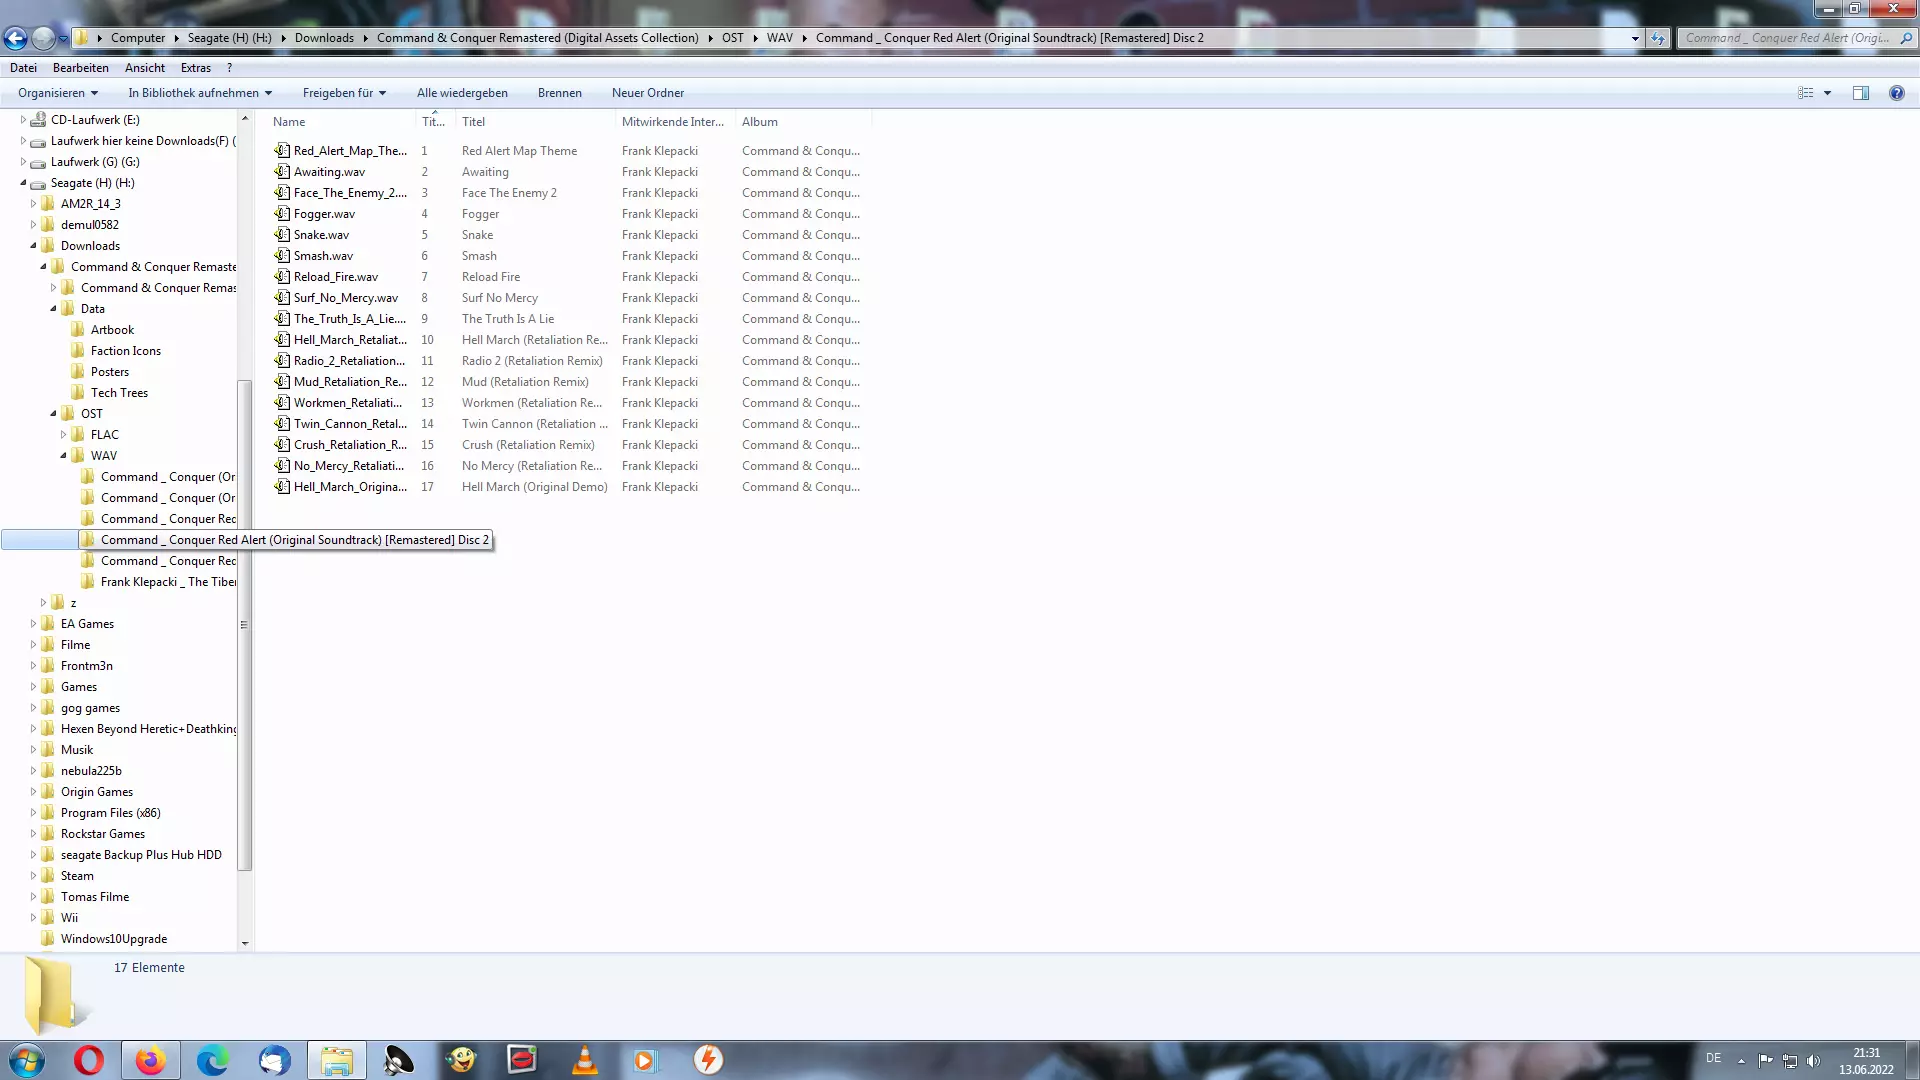The width and height of the screenshot is (1920, 1080).
Task: Click the Brennen button
Action: (559, 93)
